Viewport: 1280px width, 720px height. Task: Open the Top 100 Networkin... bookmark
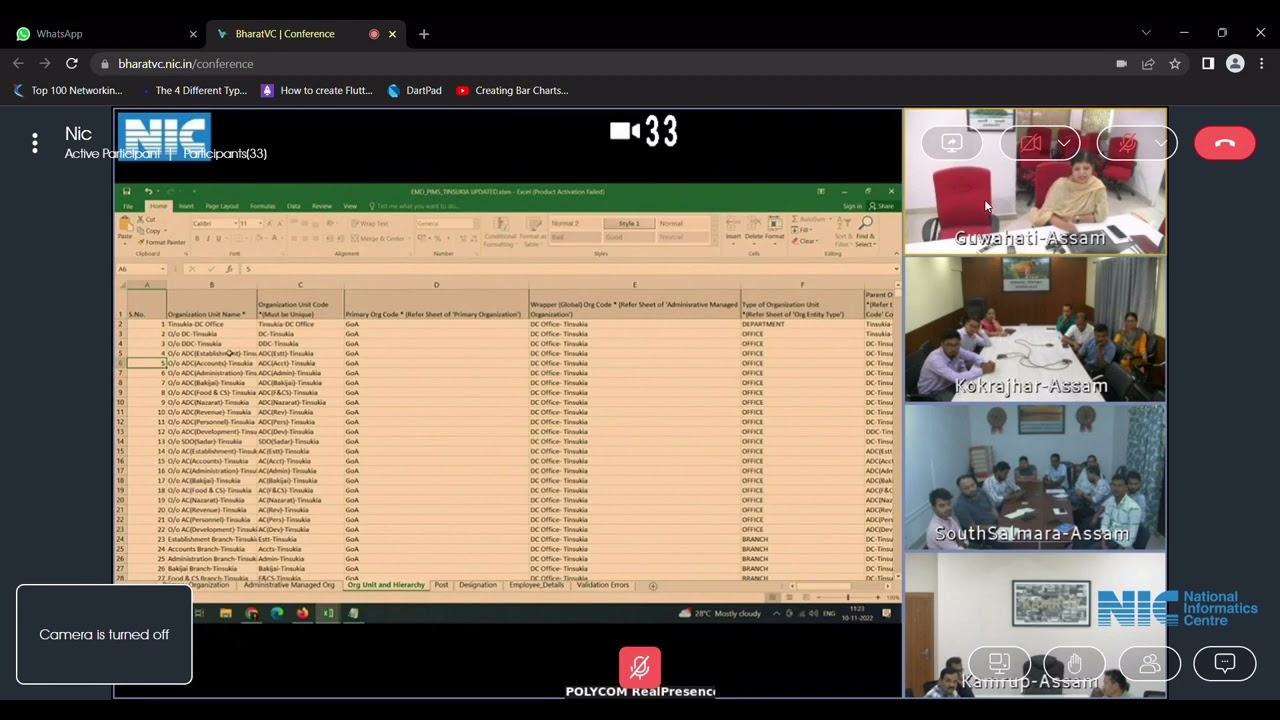(x=67, y=90)
